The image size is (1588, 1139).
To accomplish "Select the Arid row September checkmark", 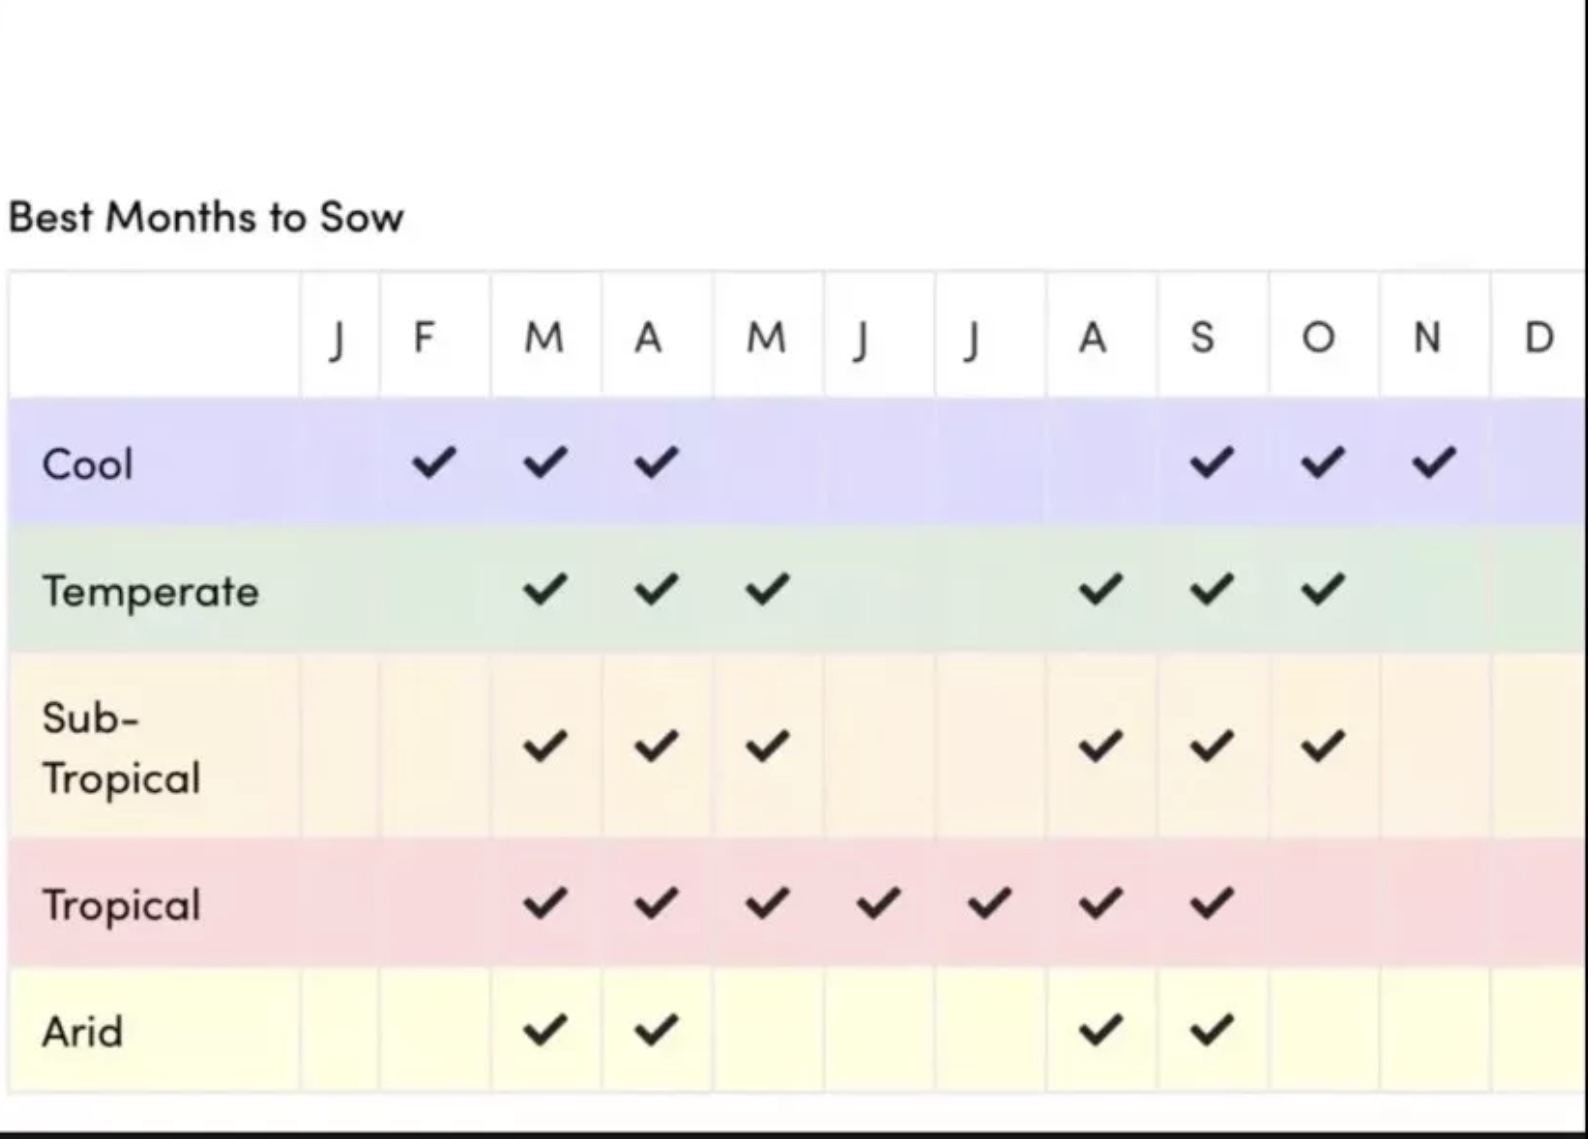I will (1211, 1029).
